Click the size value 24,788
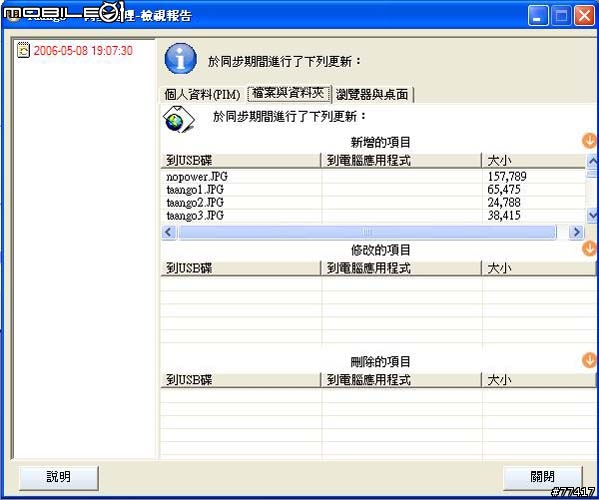 [x=504, y=202]
